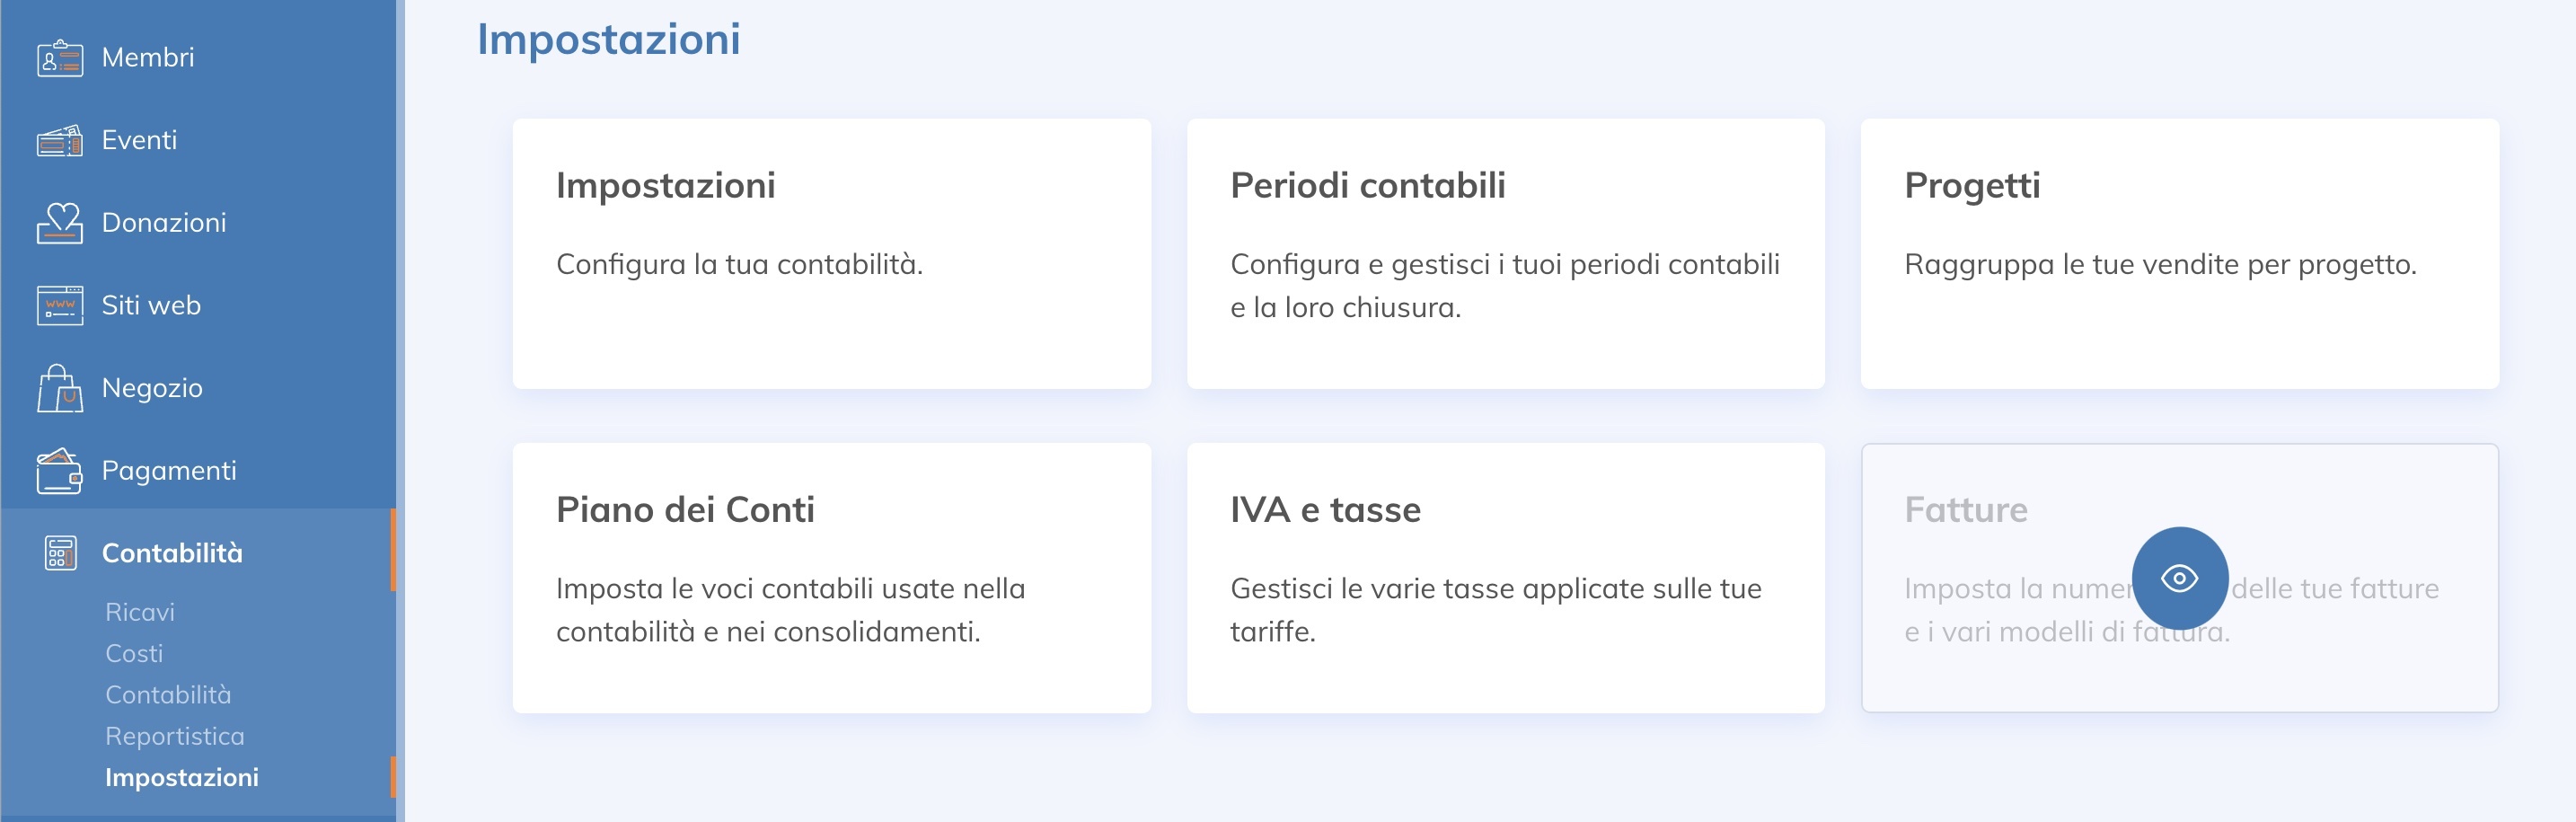
Task: Open the IVA e tasse card
Action: tap(1505, 578)
